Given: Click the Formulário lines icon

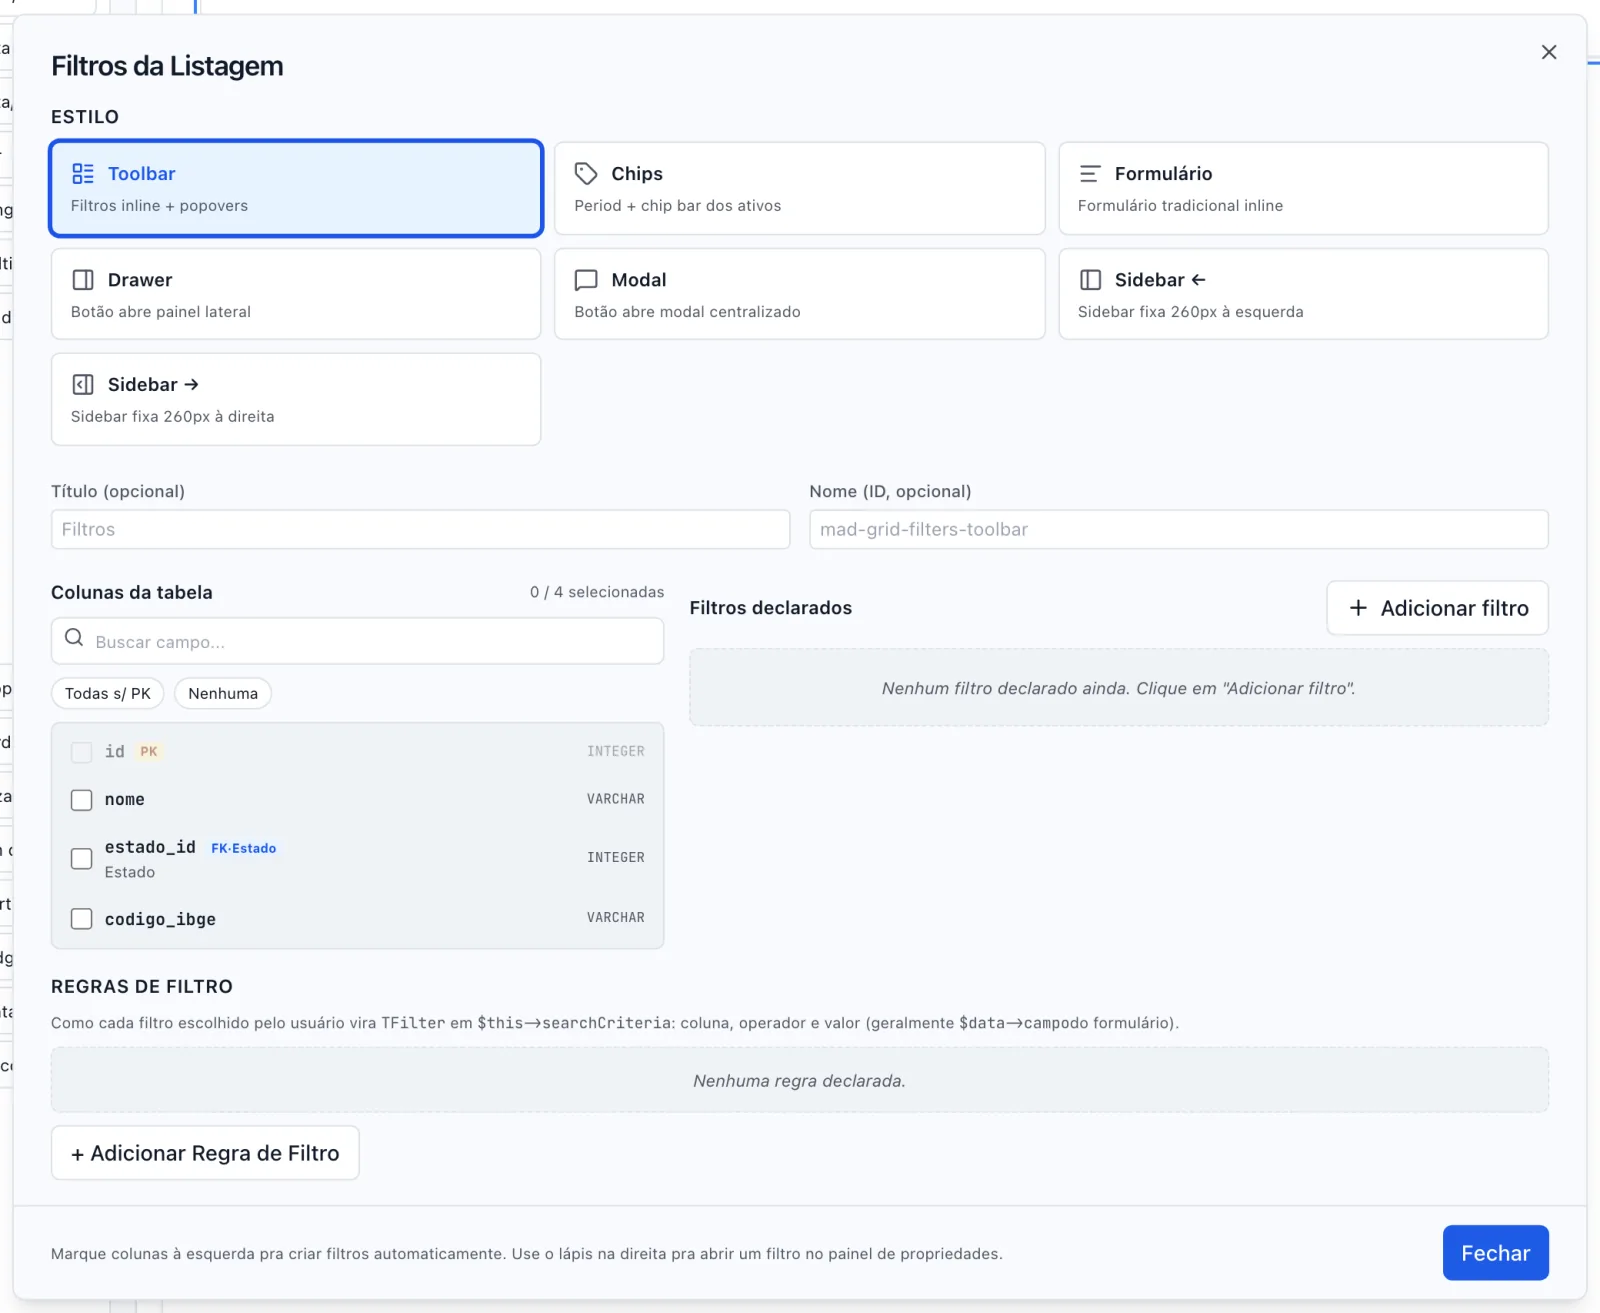Looking at the screenshot, I should pos(1090,174).
